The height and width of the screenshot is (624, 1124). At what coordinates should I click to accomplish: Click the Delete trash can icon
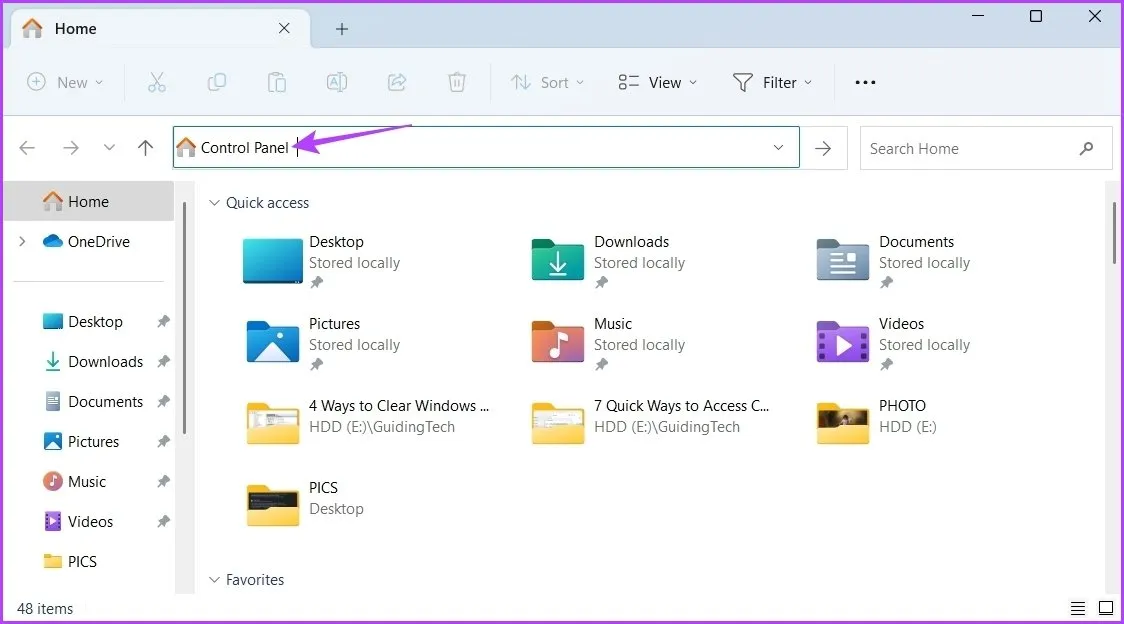pyautogui.click(x=457, y=83)
